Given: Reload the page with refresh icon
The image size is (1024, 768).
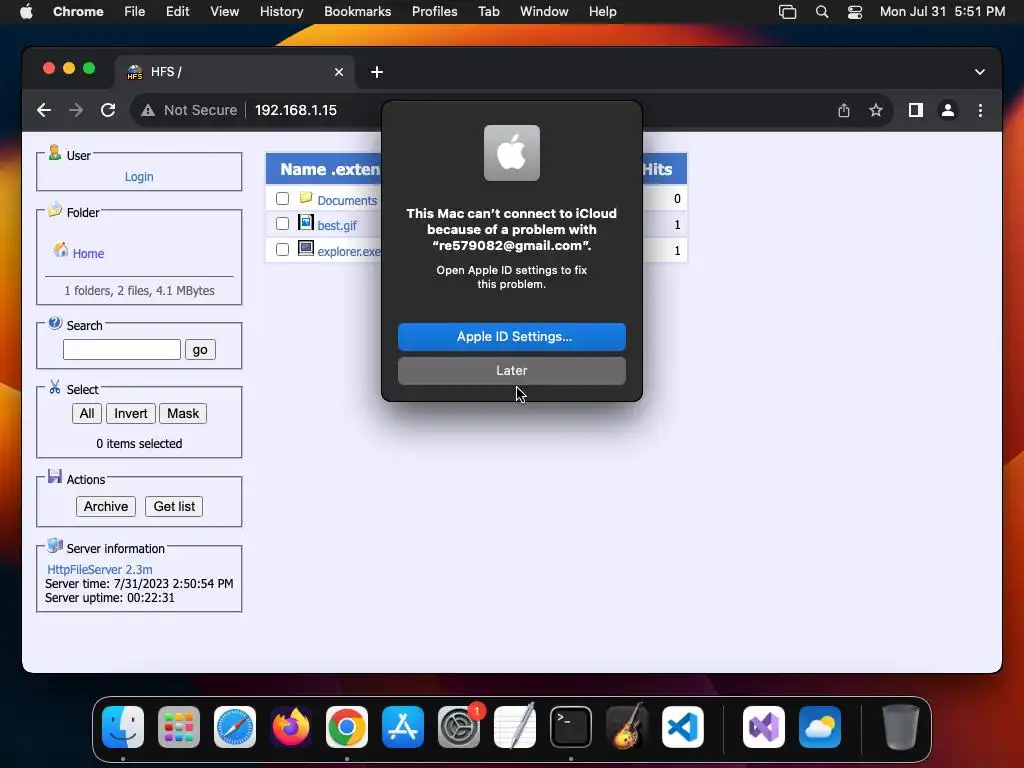Looking at the screenshot, I should pyautogui.click(x=108, y=110).
